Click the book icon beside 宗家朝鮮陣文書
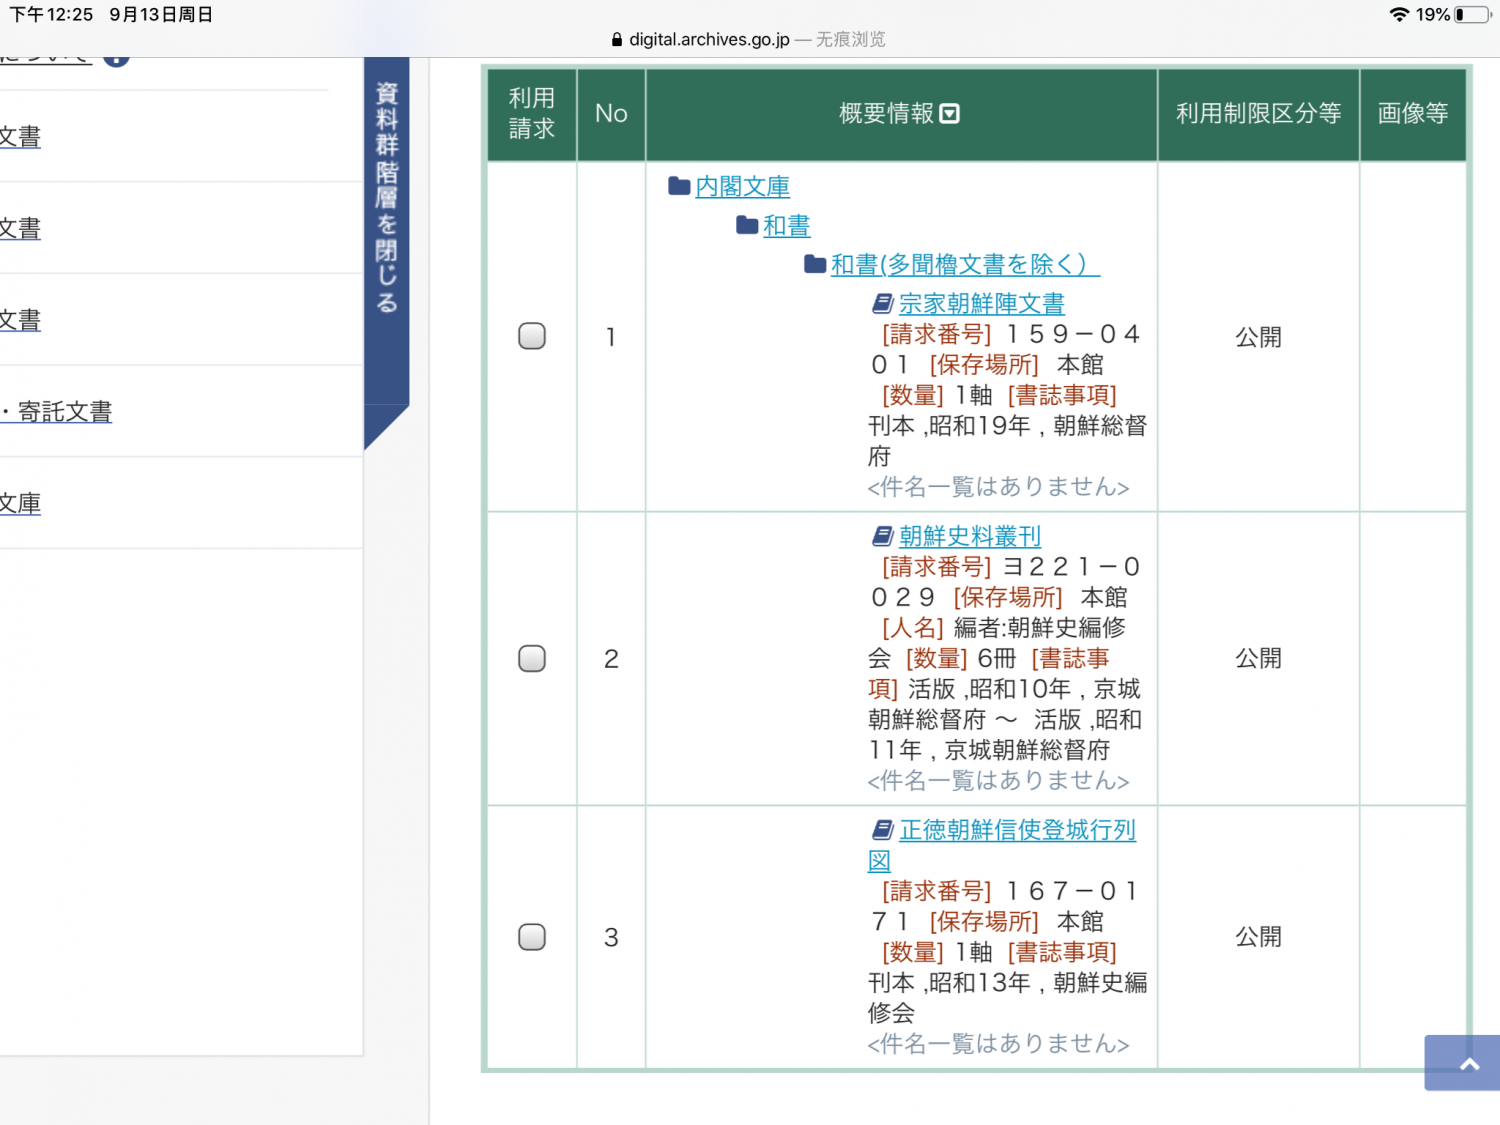The image size is (1500, 1125). tap(882, 303)
